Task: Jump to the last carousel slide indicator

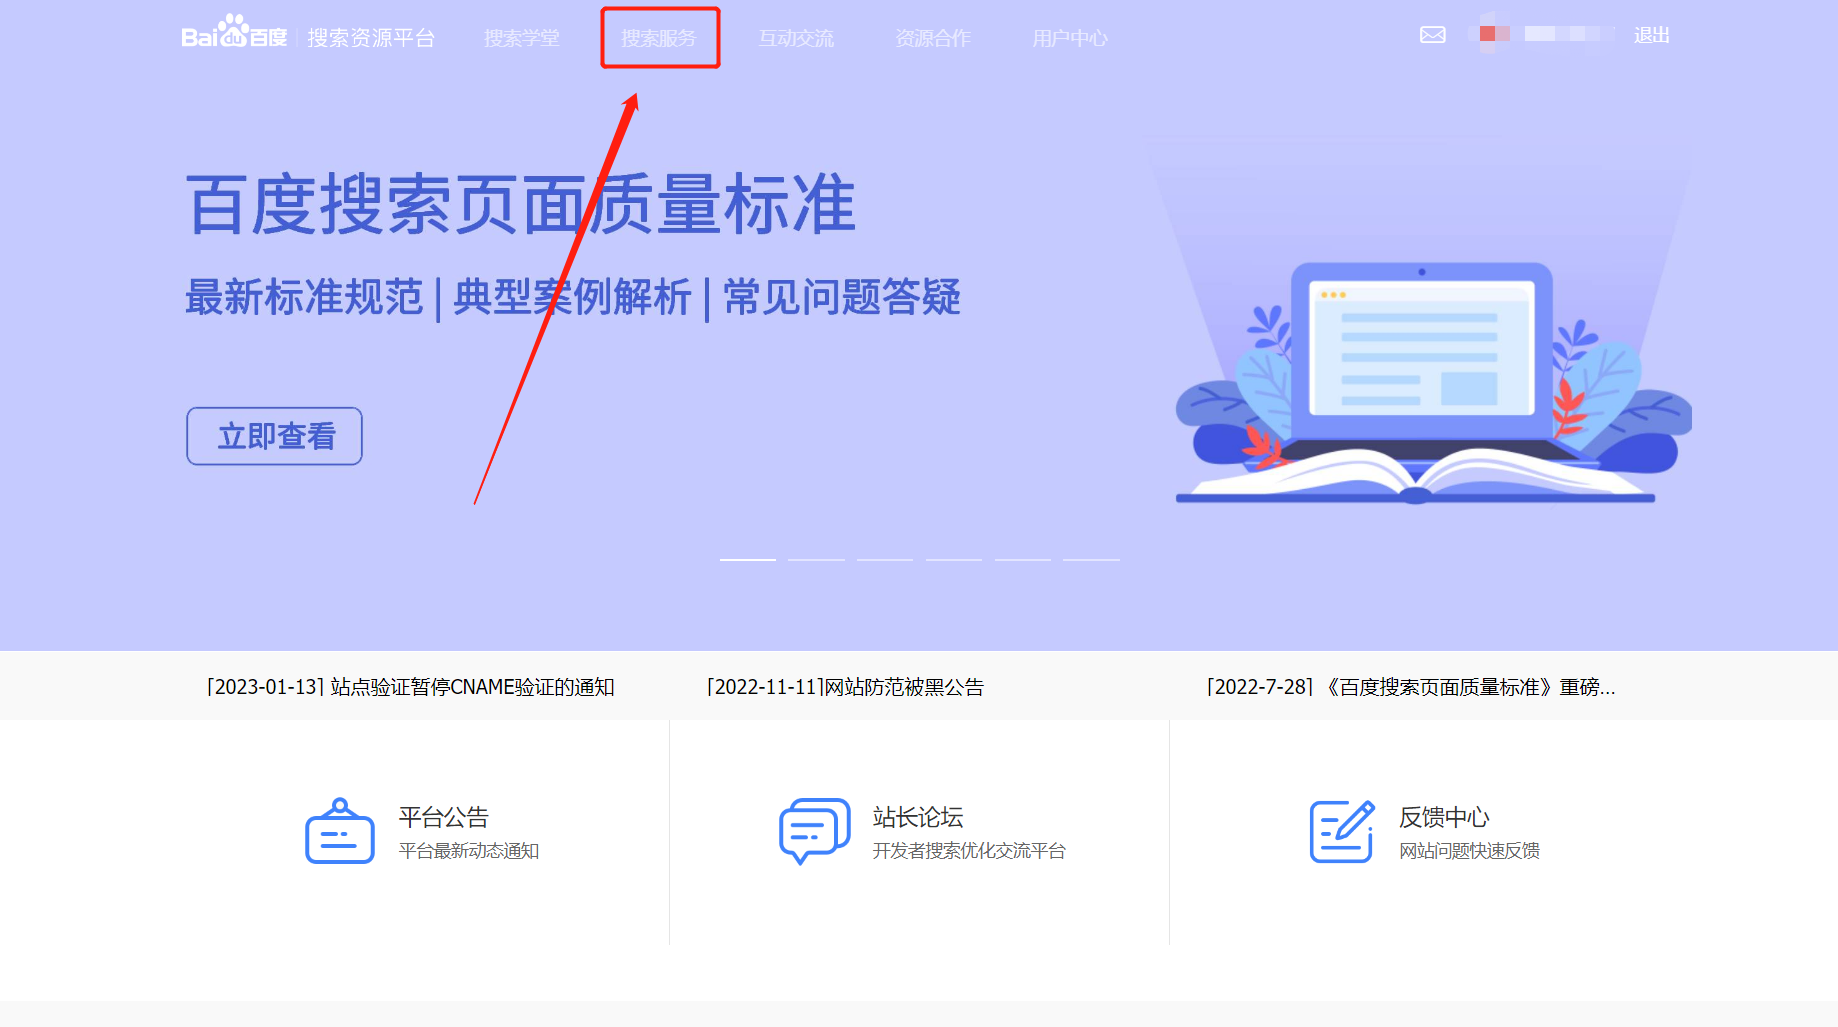Action: coord(1091,560)
